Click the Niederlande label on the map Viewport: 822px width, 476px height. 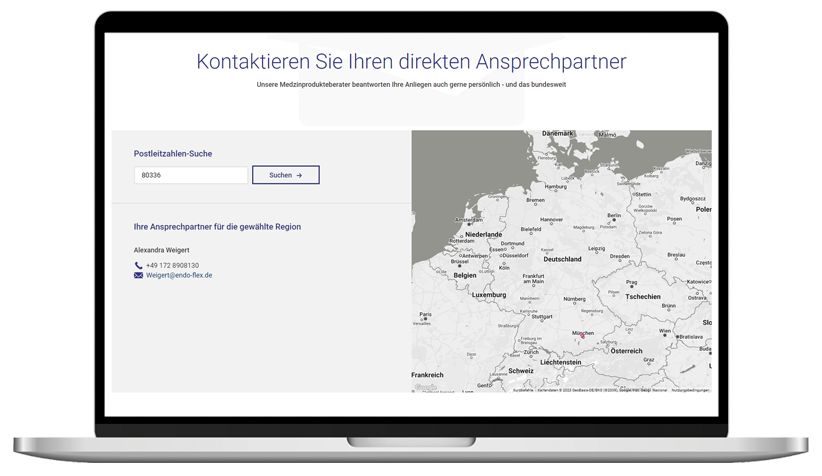(x=484, y=234)
